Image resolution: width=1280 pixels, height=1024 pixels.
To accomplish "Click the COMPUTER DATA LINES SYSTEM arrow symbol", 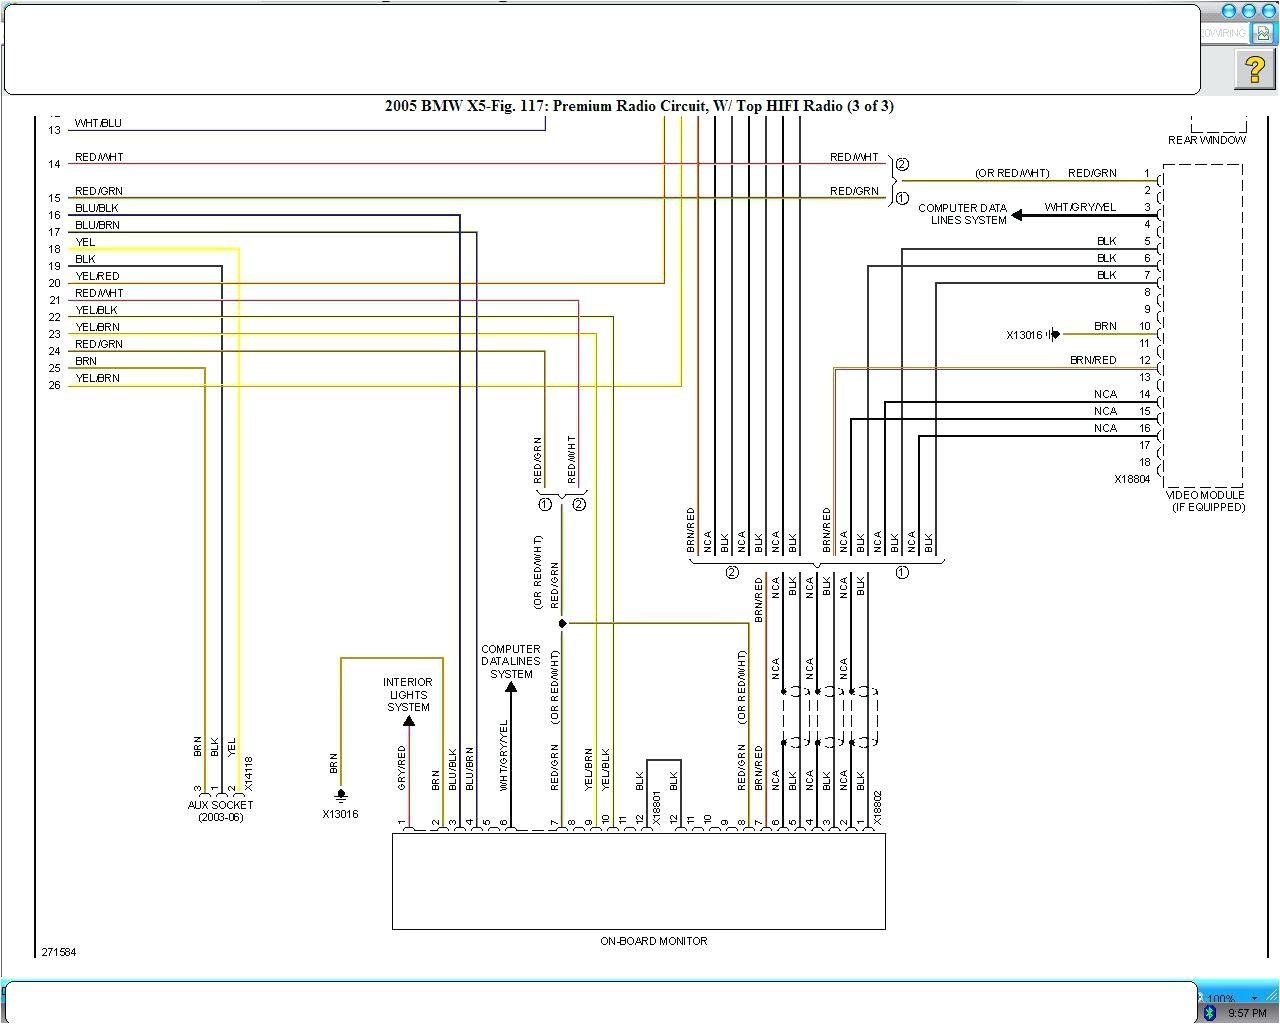I will tap(1019, 214).
